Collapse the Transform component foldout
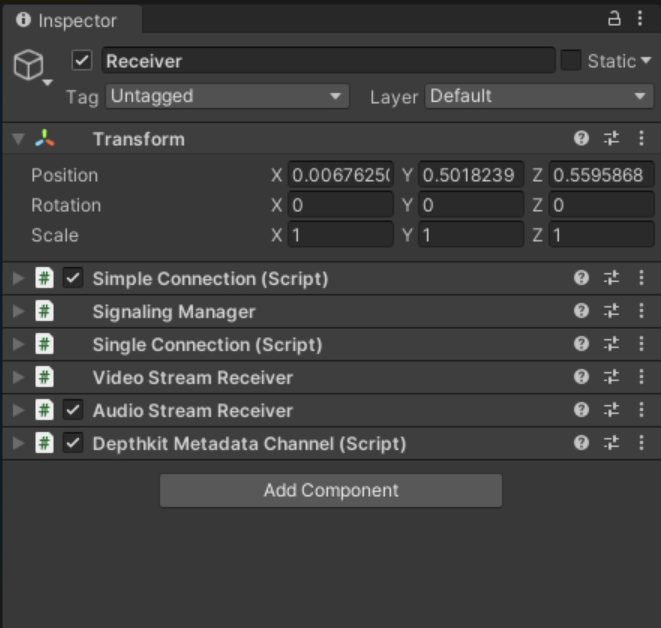This screenshot has height=628, width=661. 18,139
